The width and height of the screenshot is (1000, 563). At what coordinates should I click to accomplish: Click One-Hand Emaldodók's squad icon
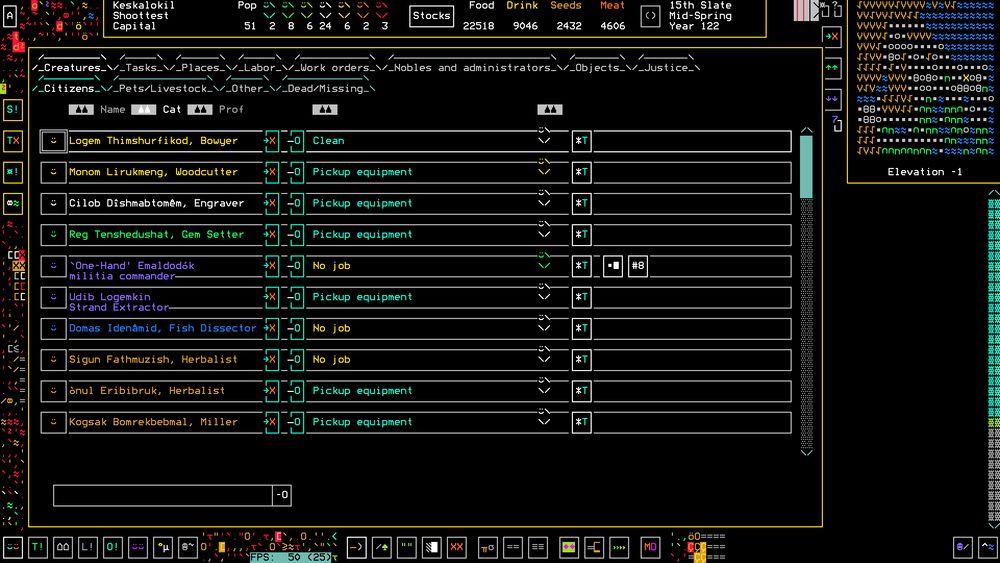click(x=613, y=266)
